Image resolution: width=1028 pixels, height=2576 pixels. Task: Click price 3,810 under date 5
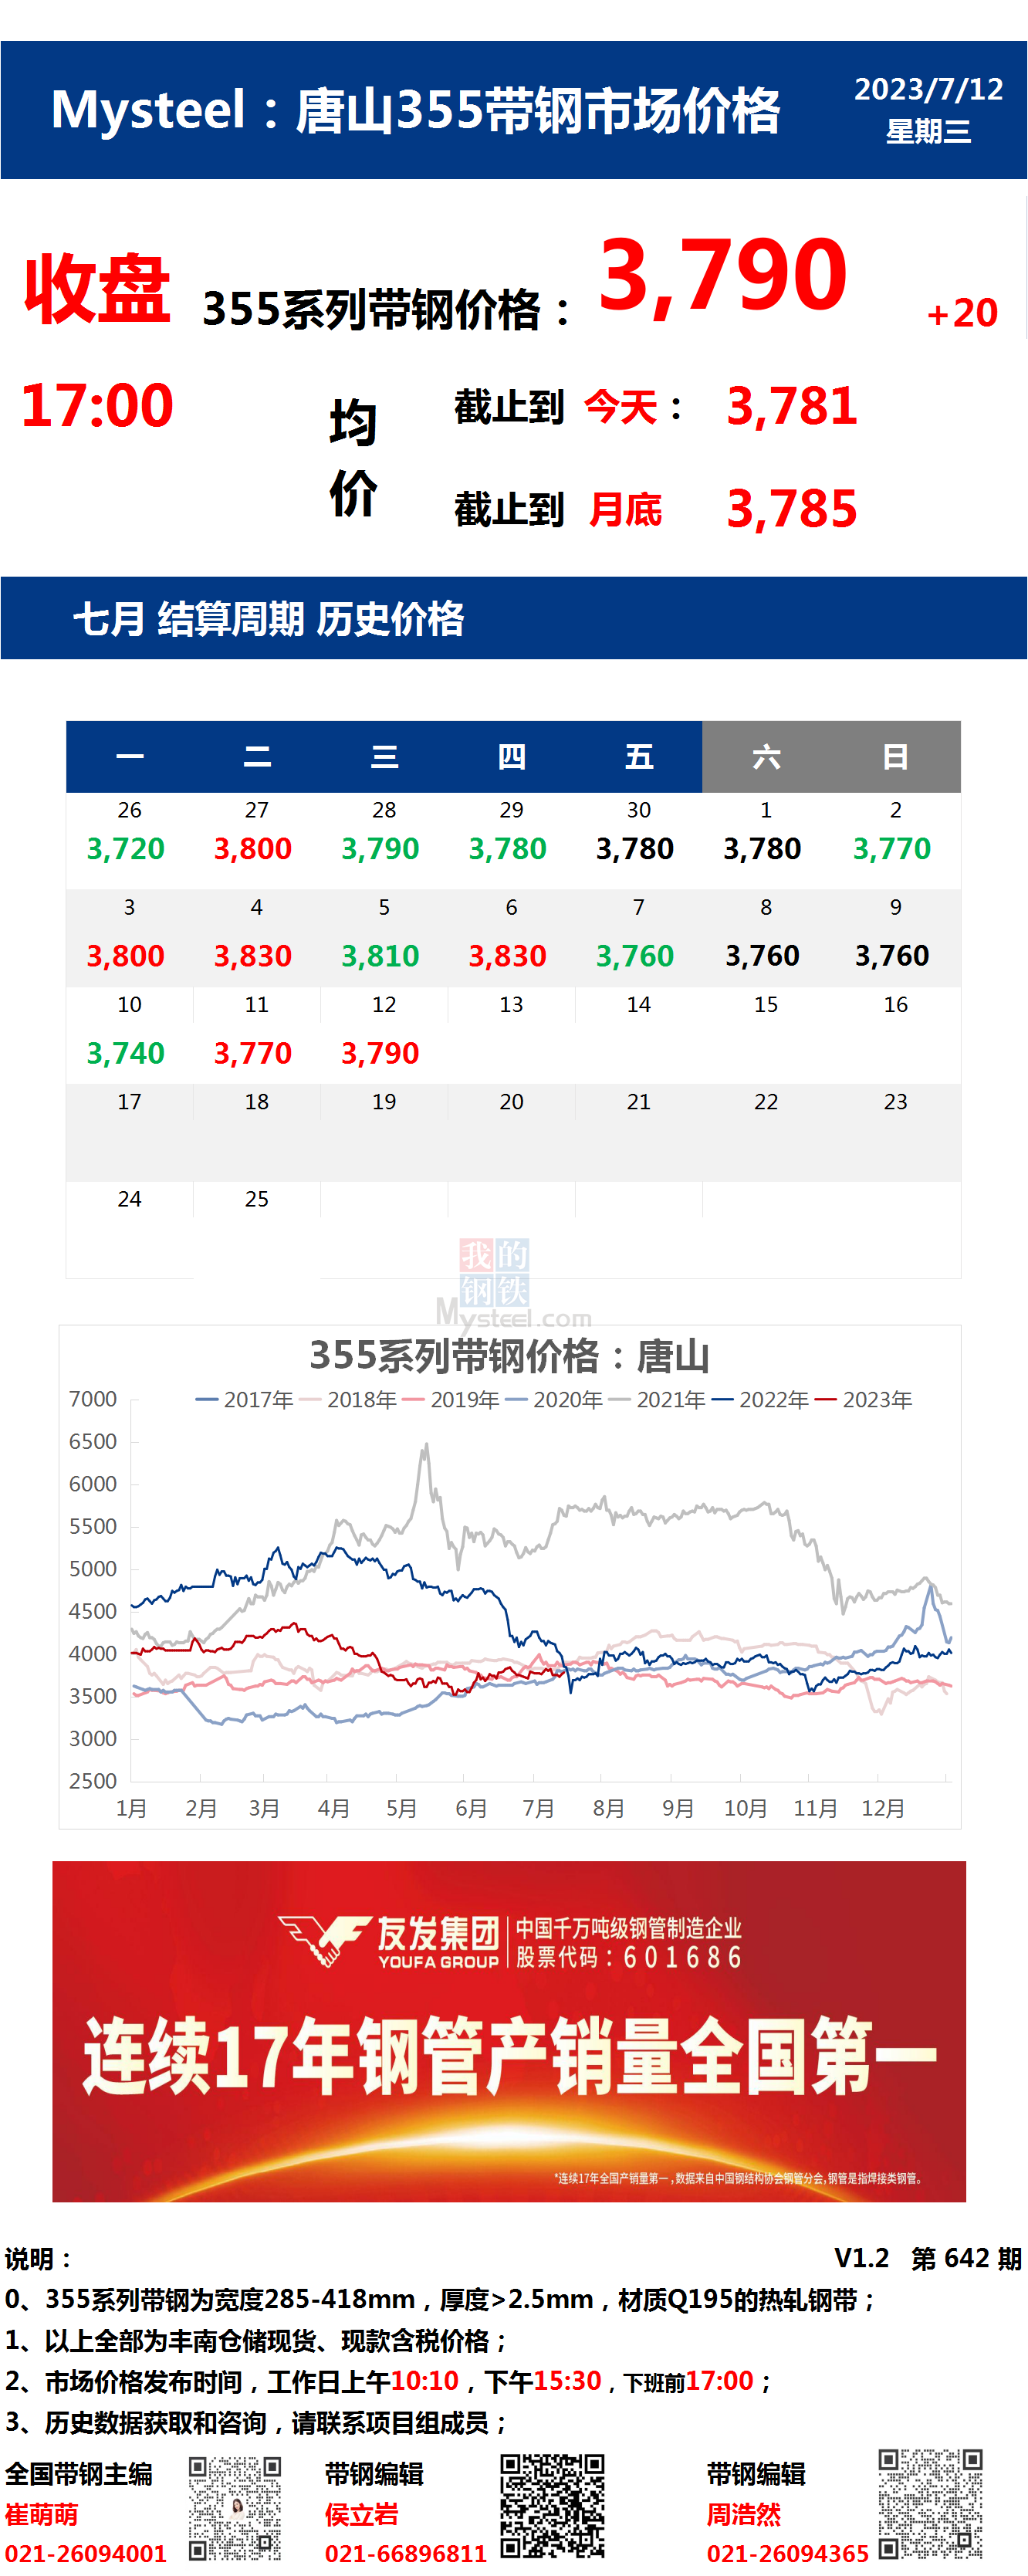pyautogui.click(x=380, y=957)
